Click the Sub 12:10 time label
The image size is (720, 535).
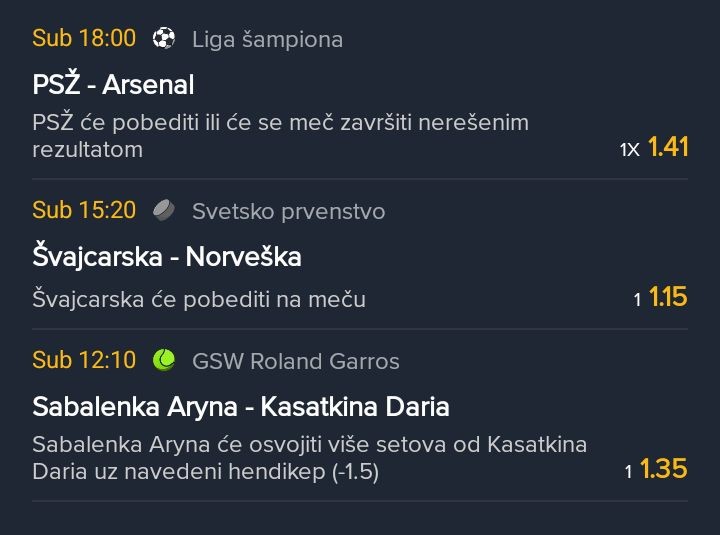(84, 360)
